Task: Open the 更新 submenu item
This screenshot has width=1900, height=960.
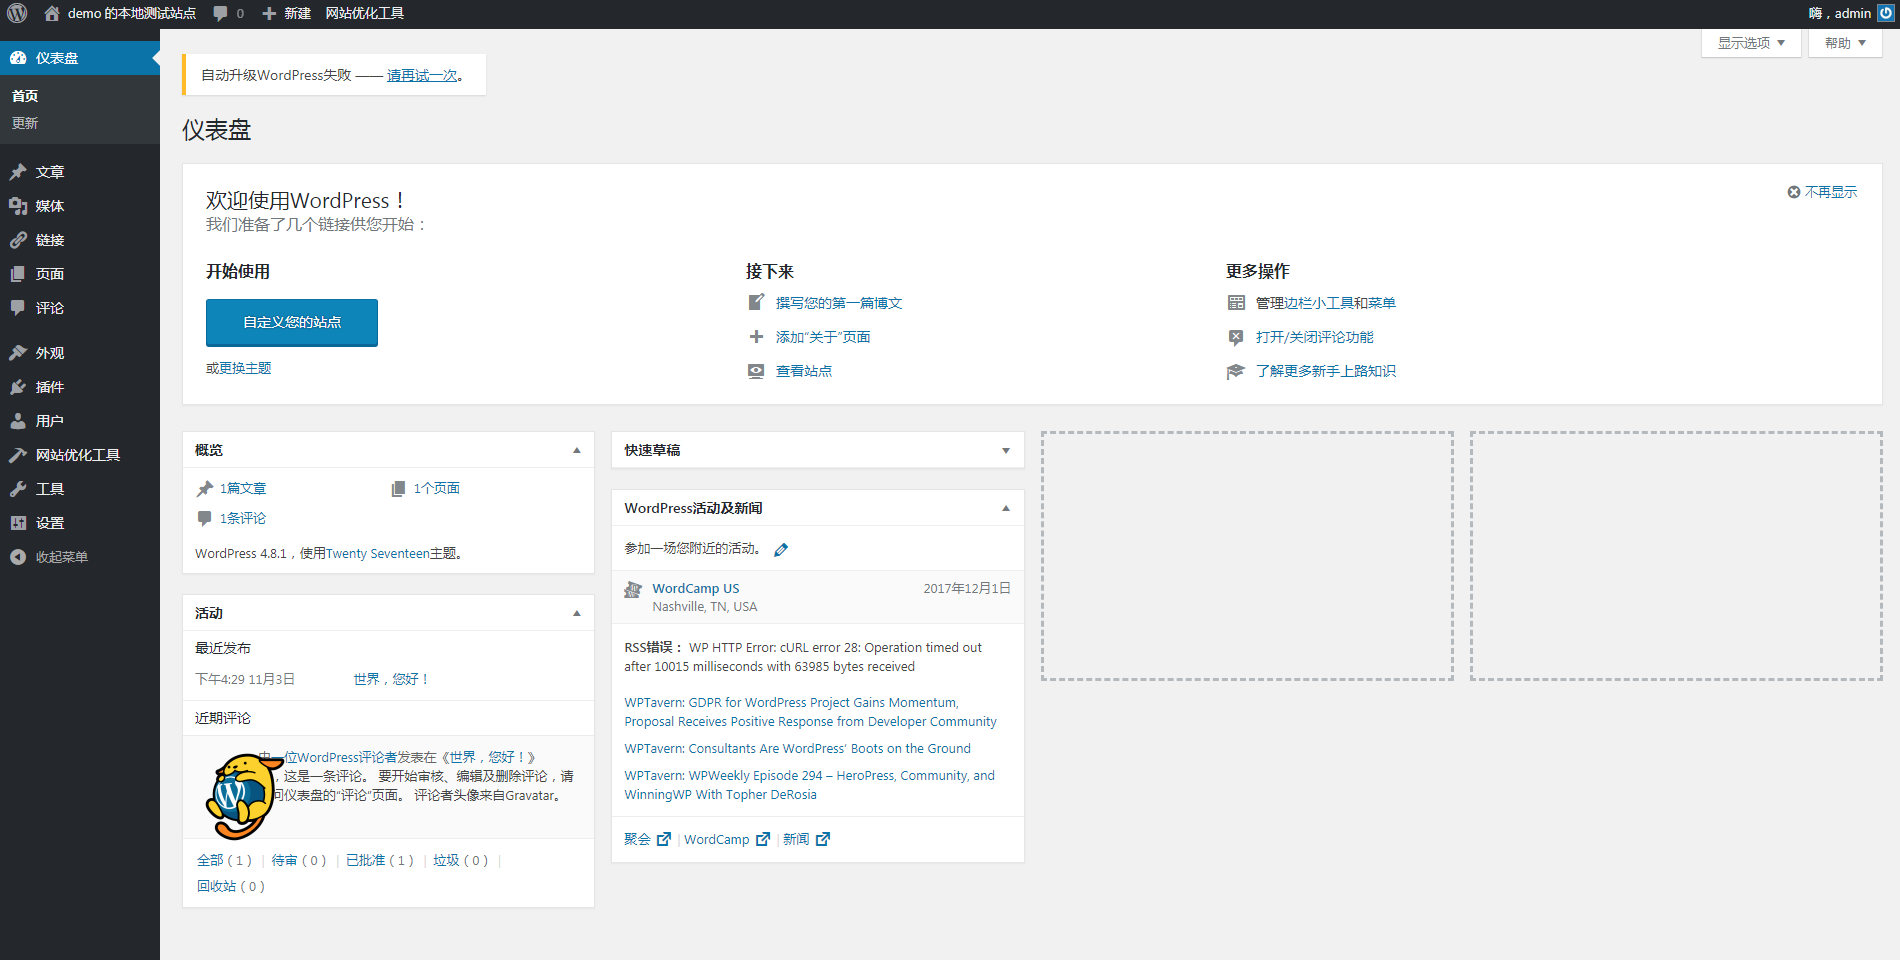Action: point(25,123)
